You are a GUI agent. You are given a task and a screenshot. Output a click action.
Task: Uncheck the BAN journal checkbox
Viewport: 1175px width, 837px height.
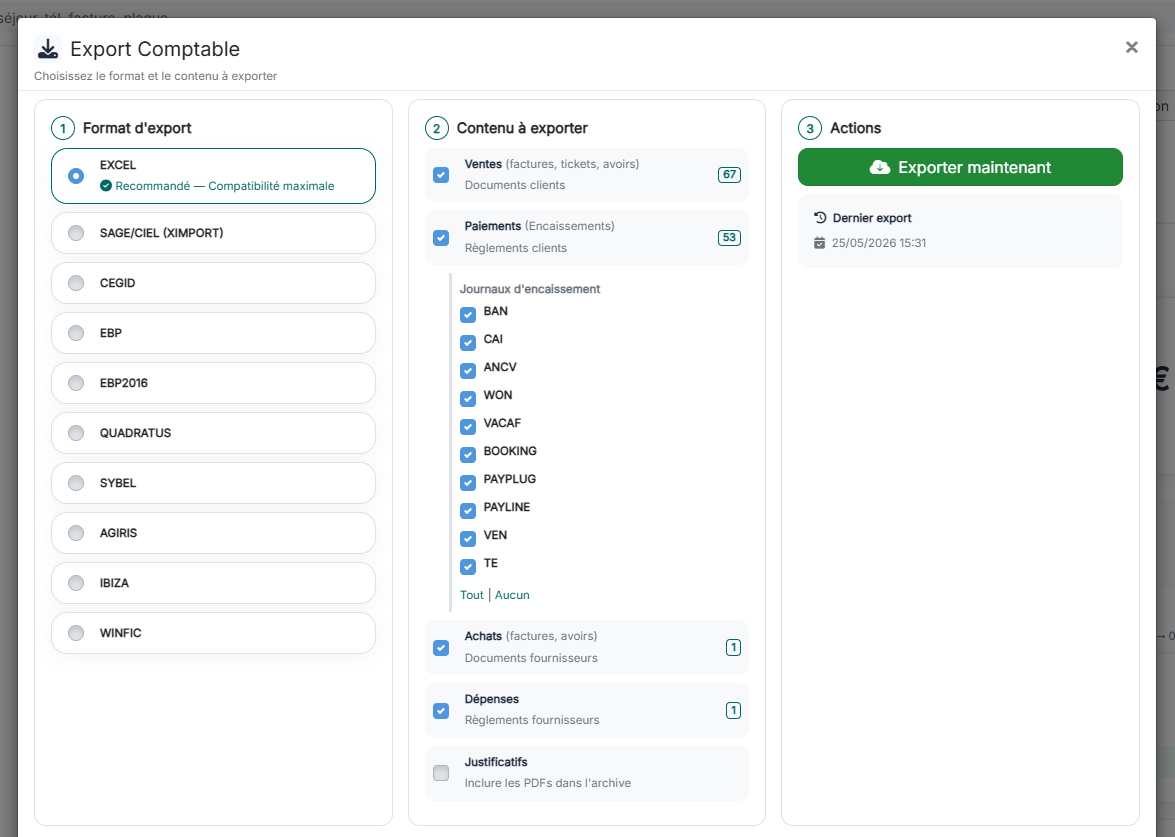(x=468, y=315)
